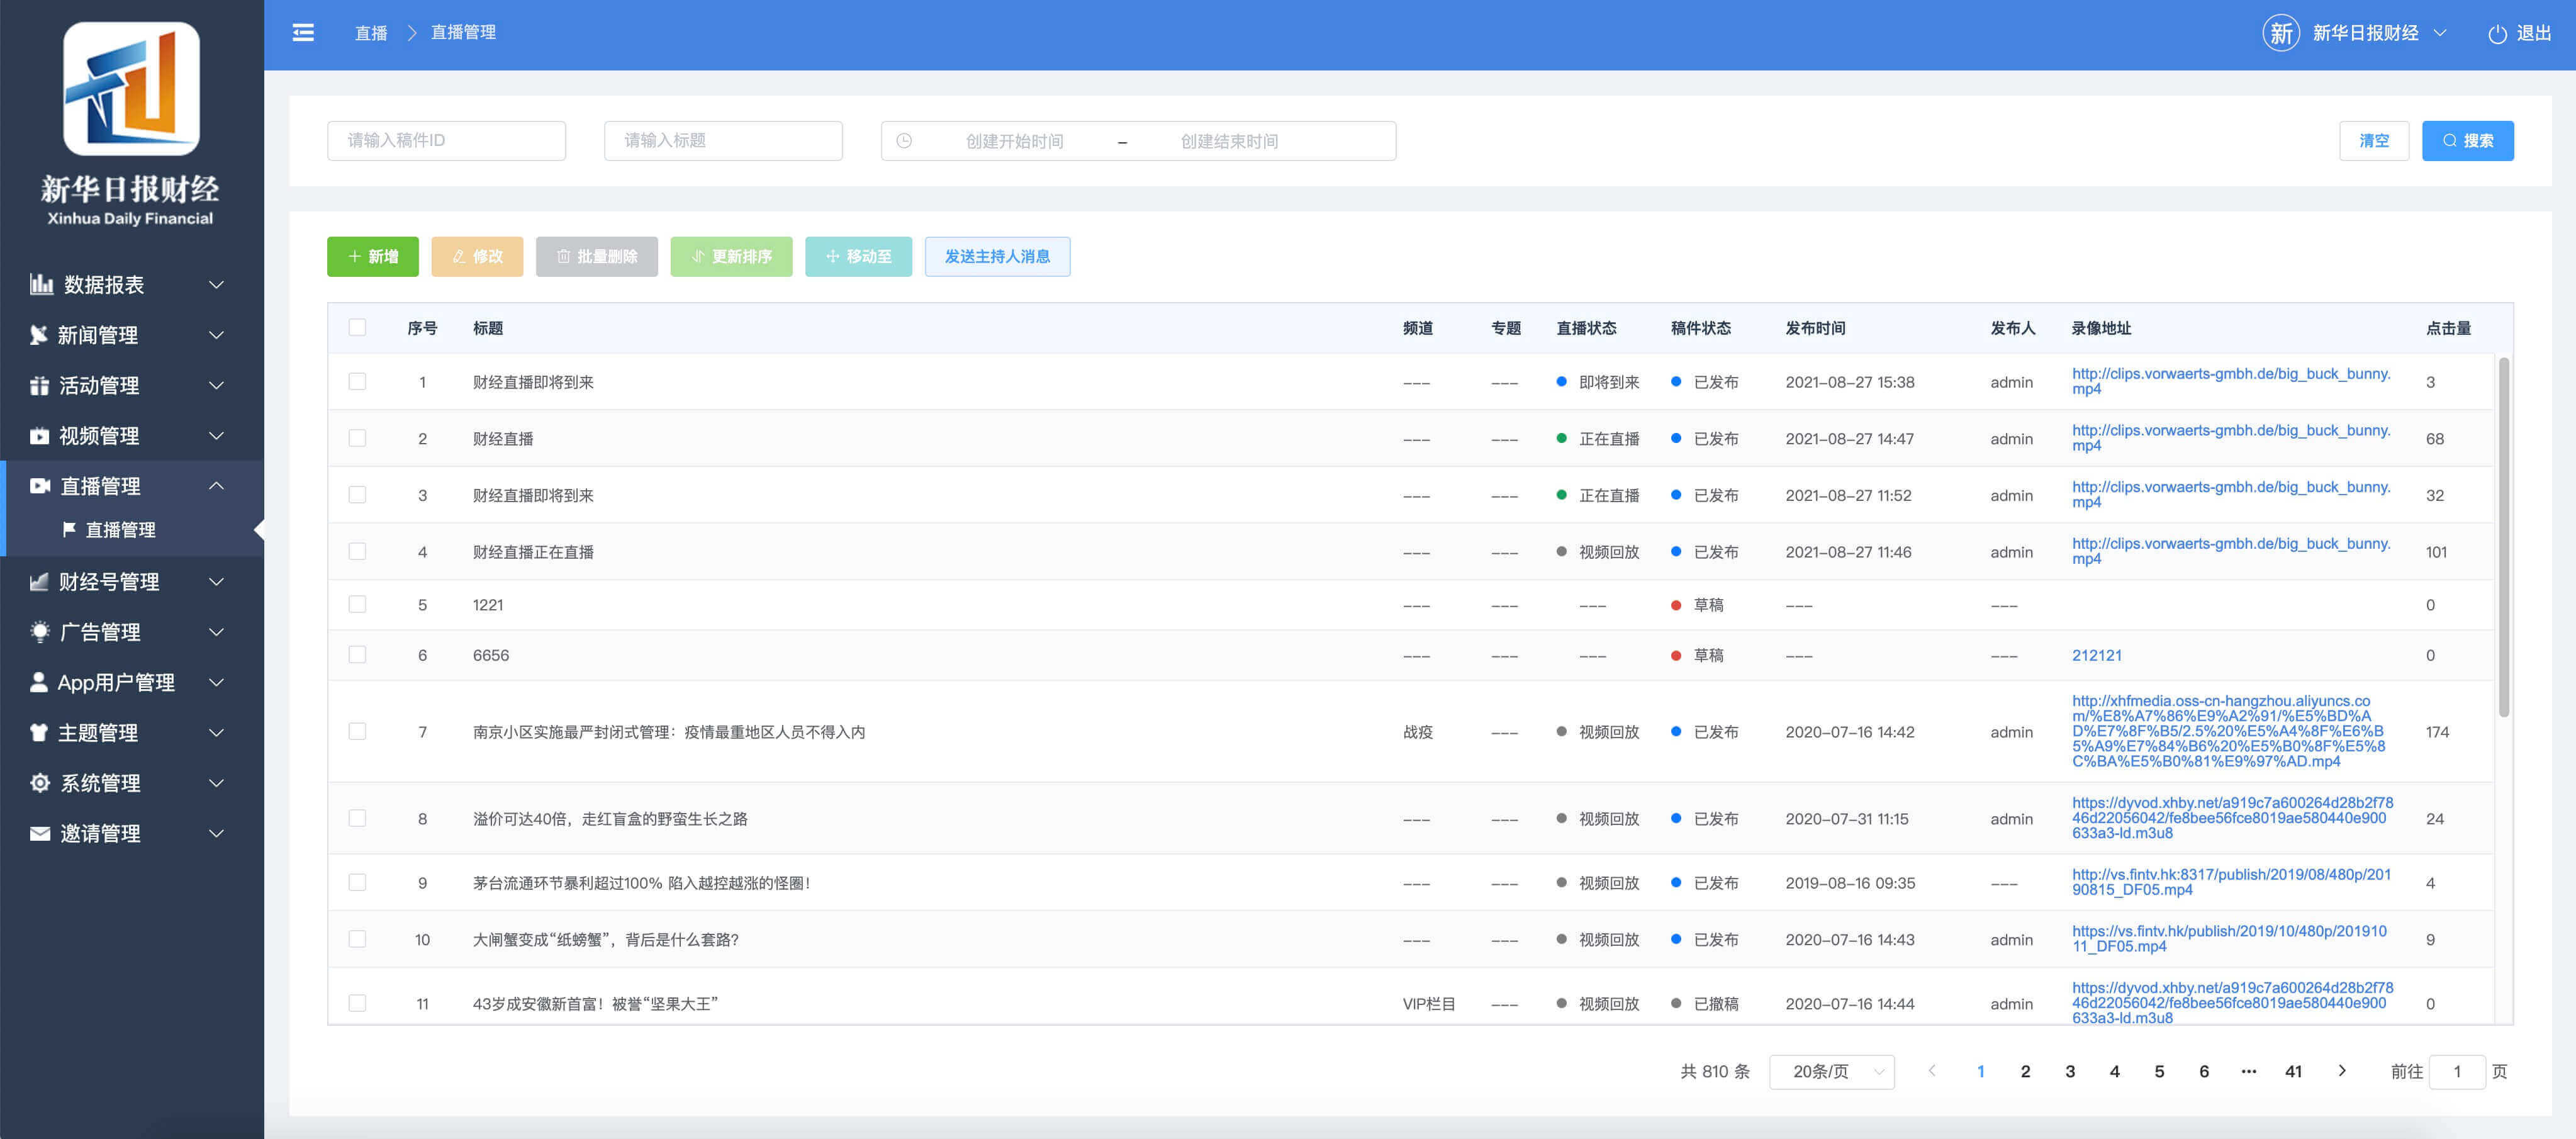Click the Xinhua Daily Financial logo
The image size is (2576, 1139).
coord(131,89)
